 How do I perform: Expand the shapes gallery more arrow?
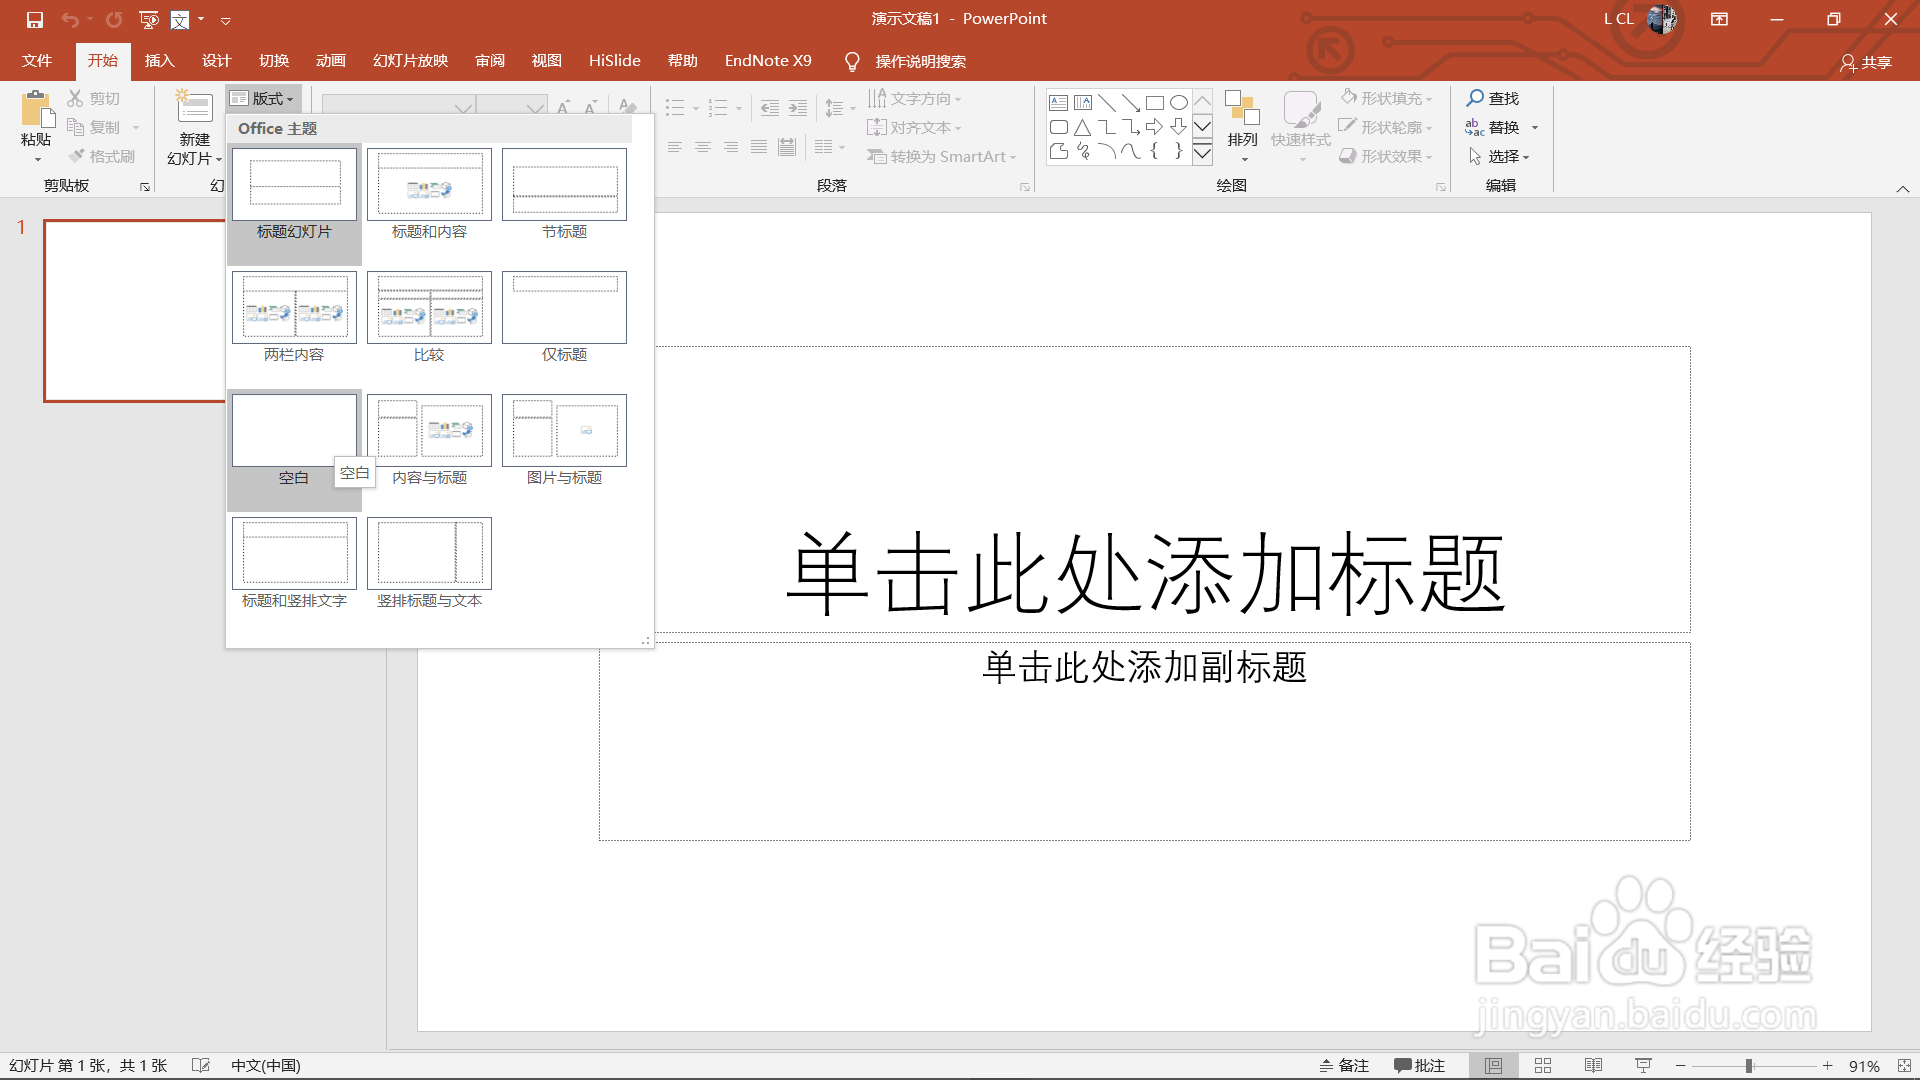click(1203, 152)
